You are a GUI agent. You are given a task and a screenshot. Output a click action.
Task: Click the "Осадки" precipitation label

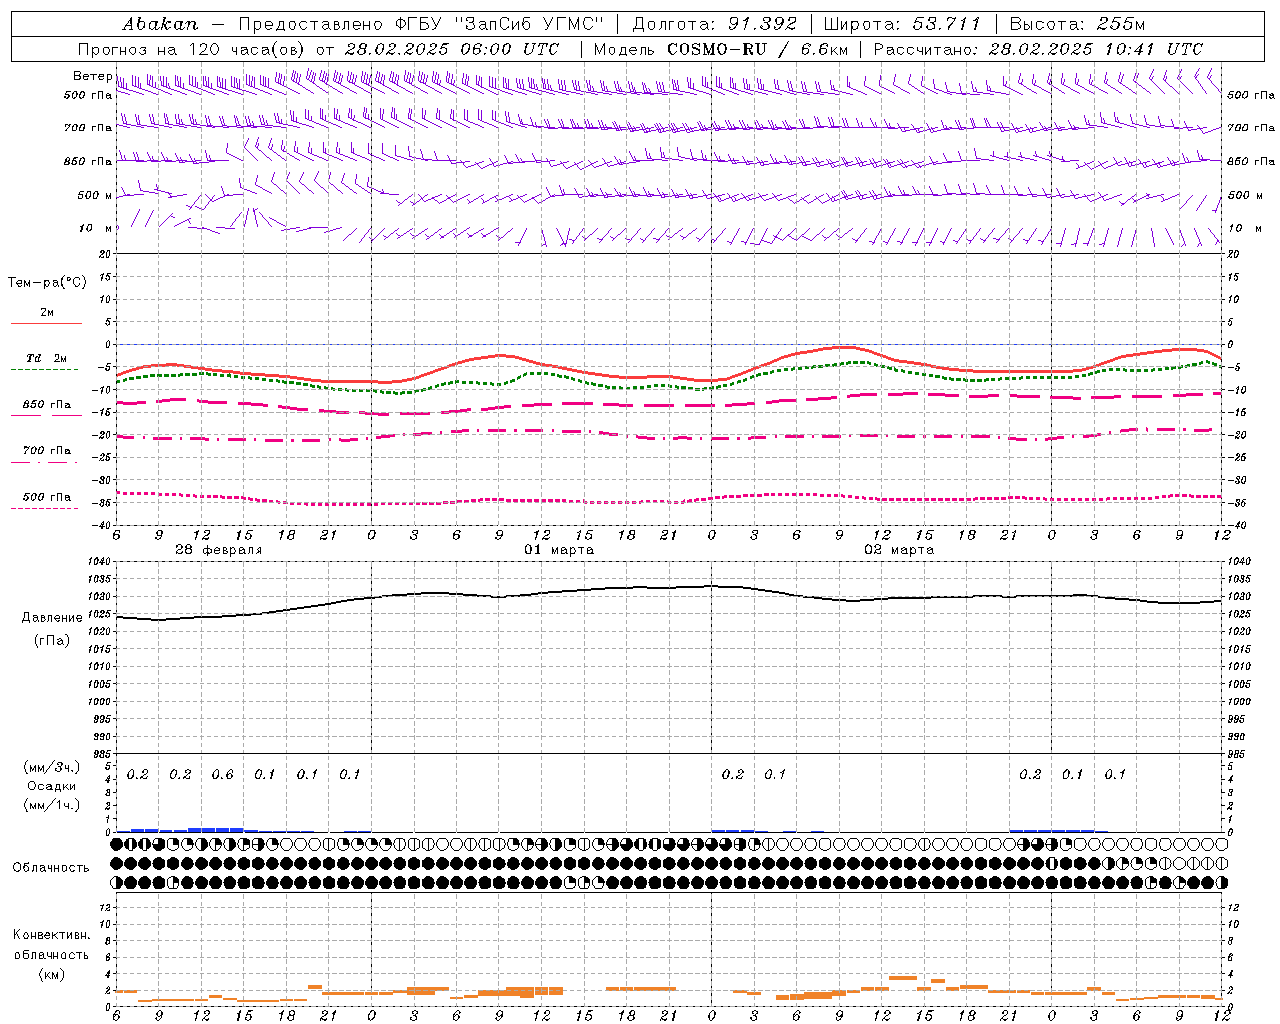52,786
